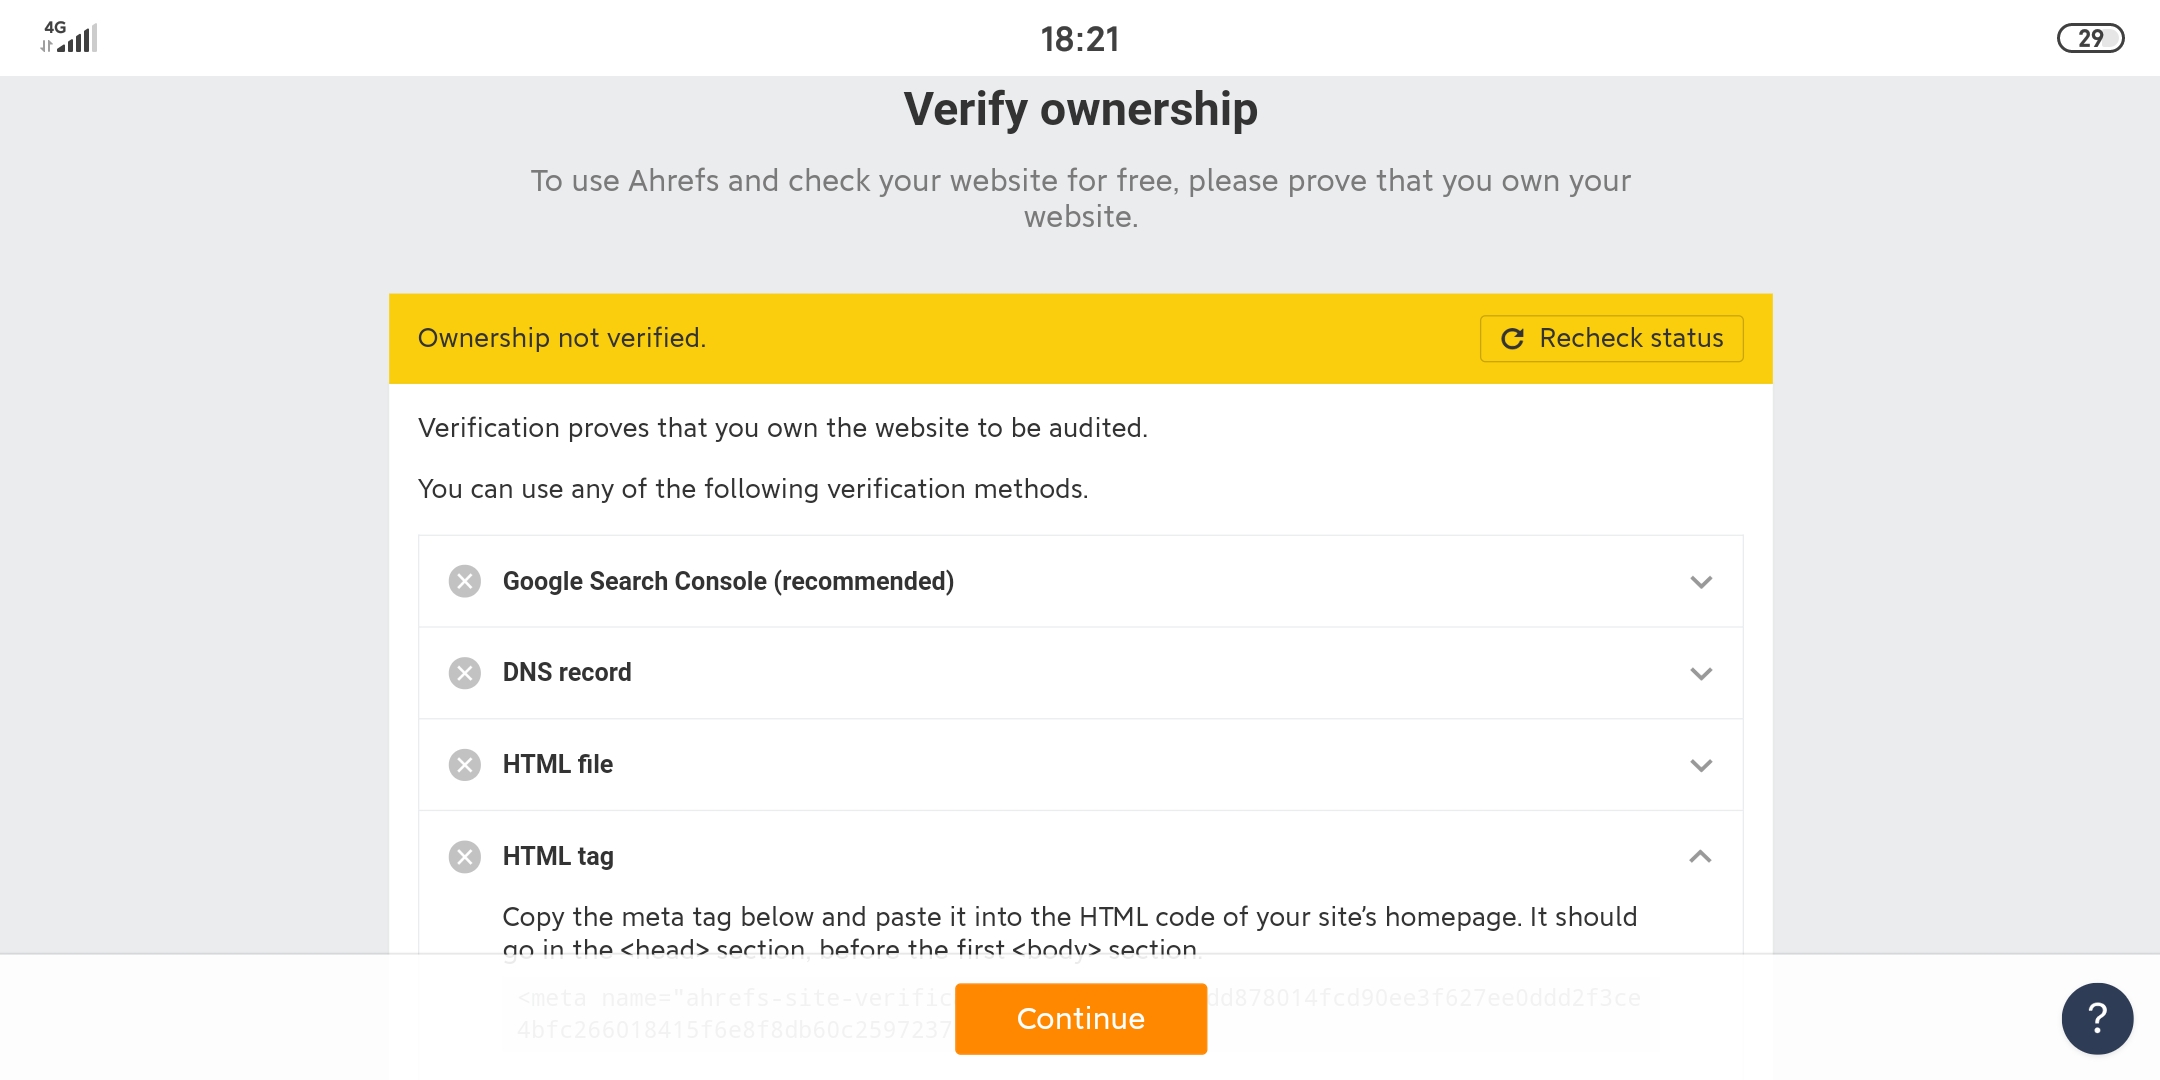Select the HTML tag method label
The height and width of the screenshot is (1080, 2160).
coord(558,856)
